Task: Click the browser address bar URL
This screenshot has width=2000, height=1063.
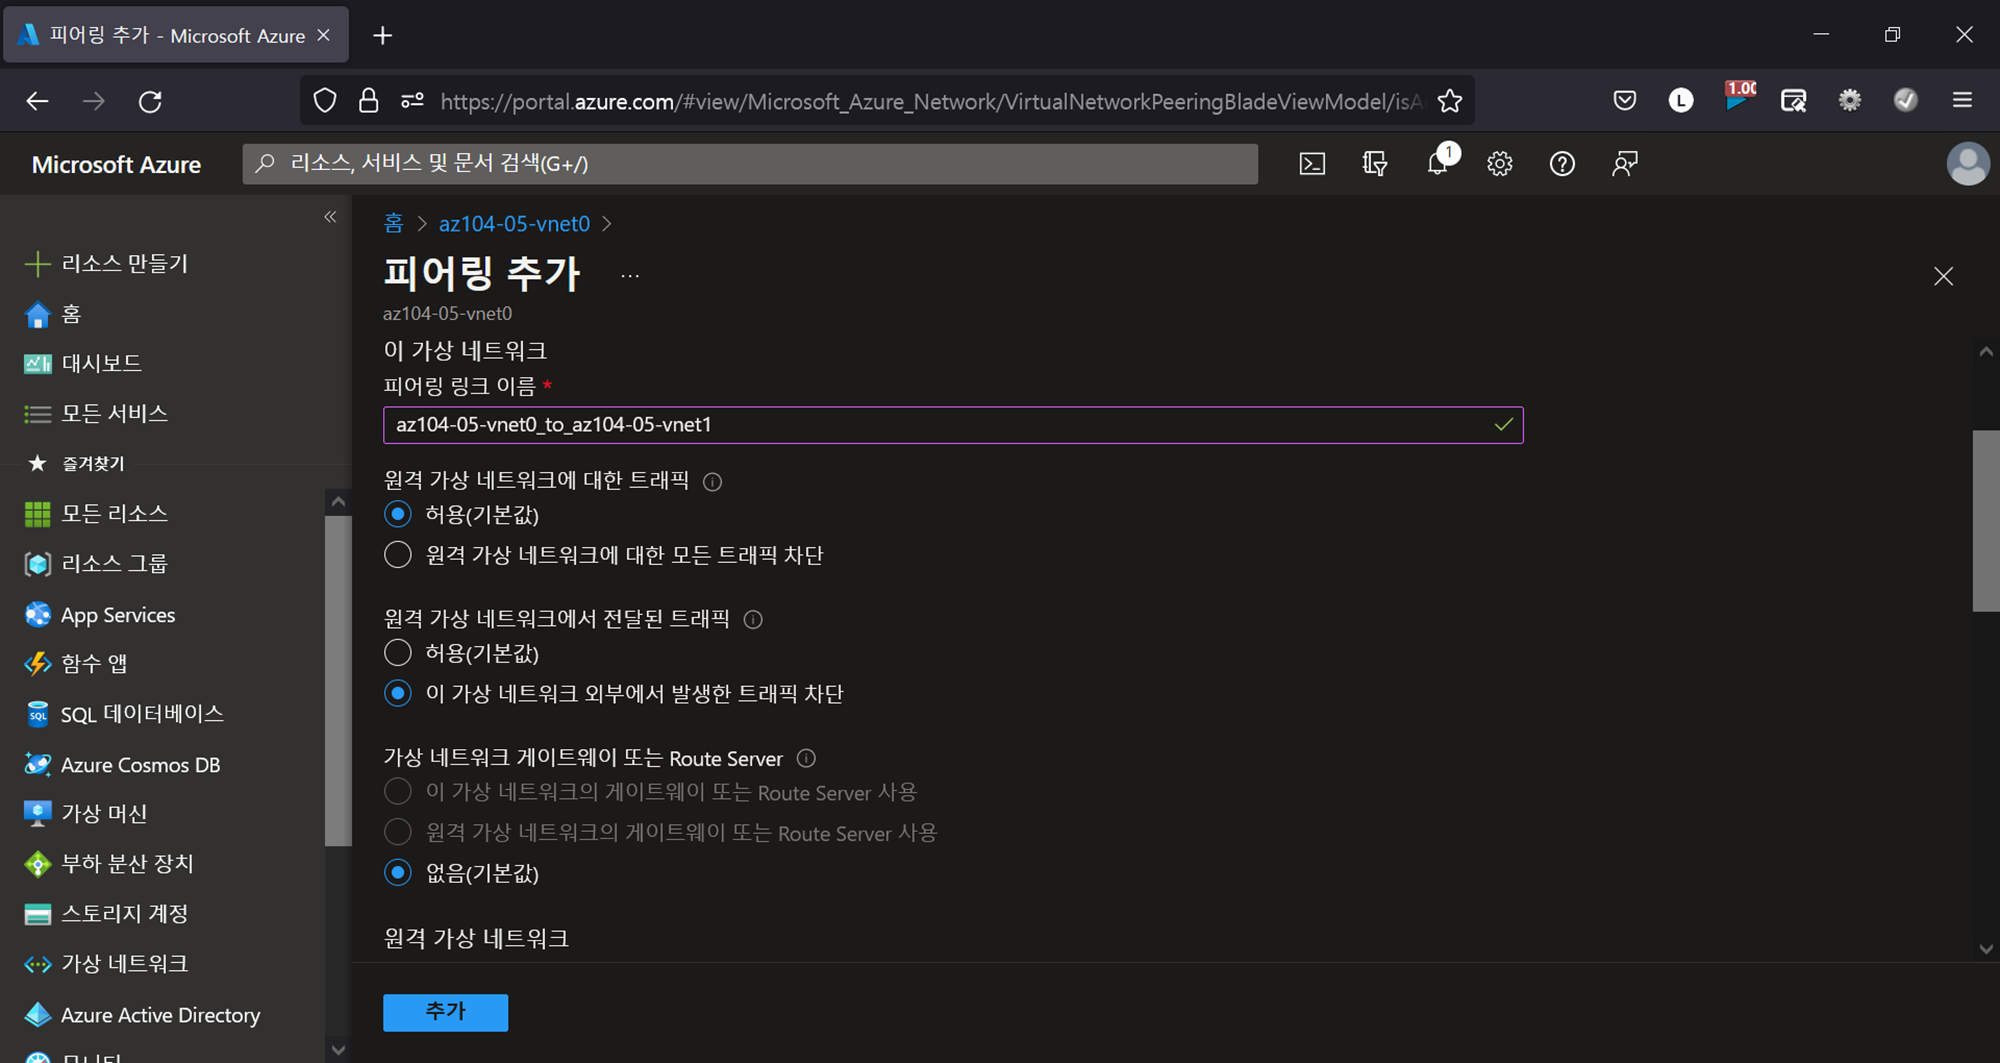Action: click(930, 101)
